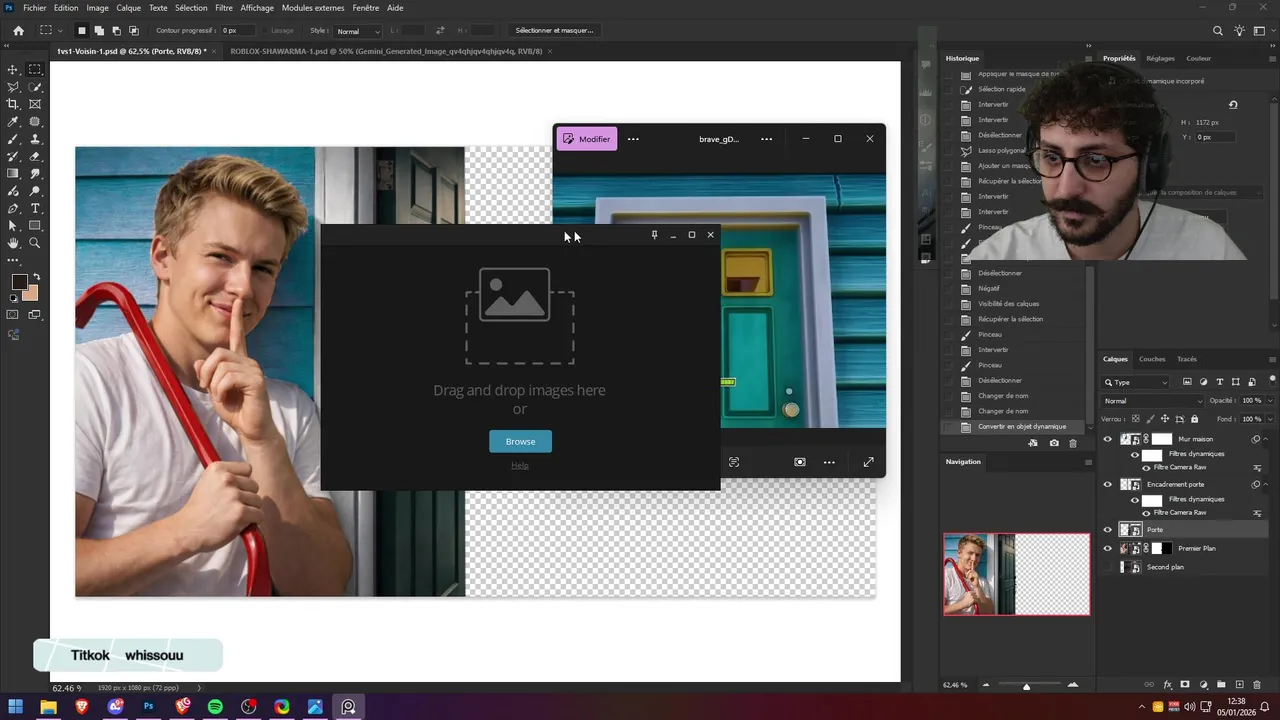
Task: Click the background color swatch
Action: pyautogui.click(x=32, y=294)
